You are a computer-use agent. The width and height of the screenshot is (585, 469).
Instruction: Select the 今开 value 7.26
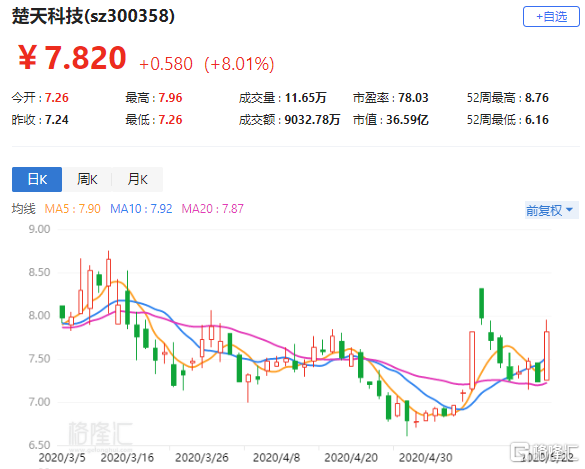pos(57,98)
